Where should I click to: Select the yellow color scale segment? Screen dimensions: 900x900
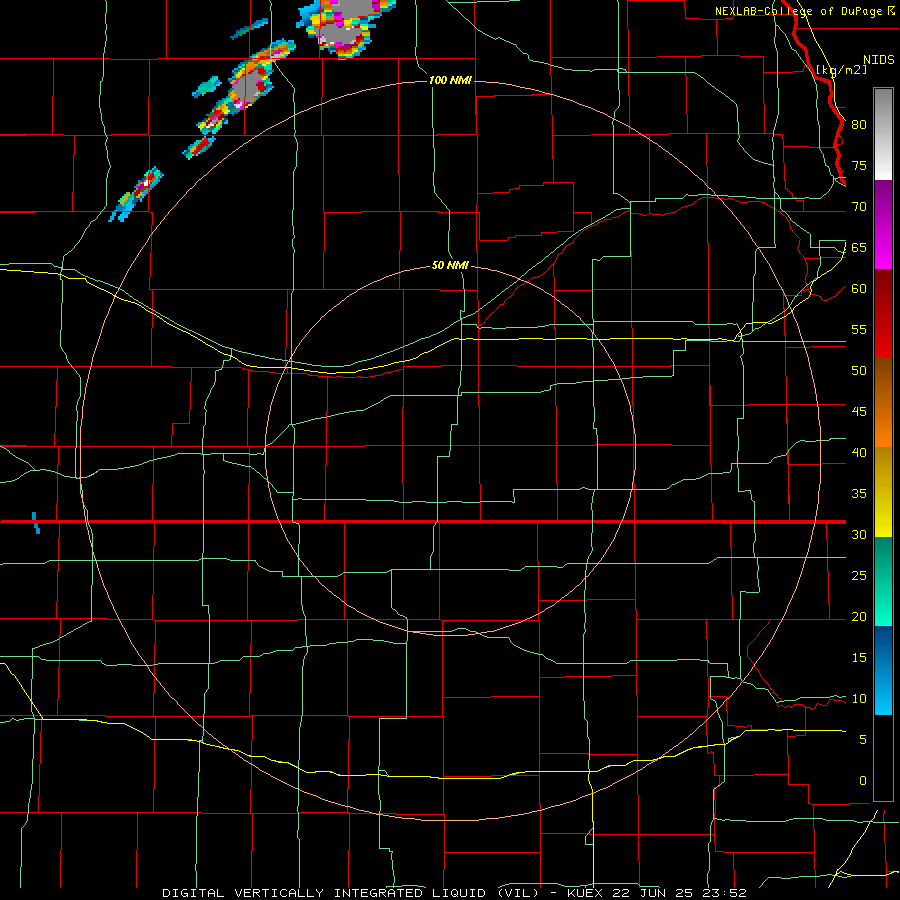[x=883, y=492]
